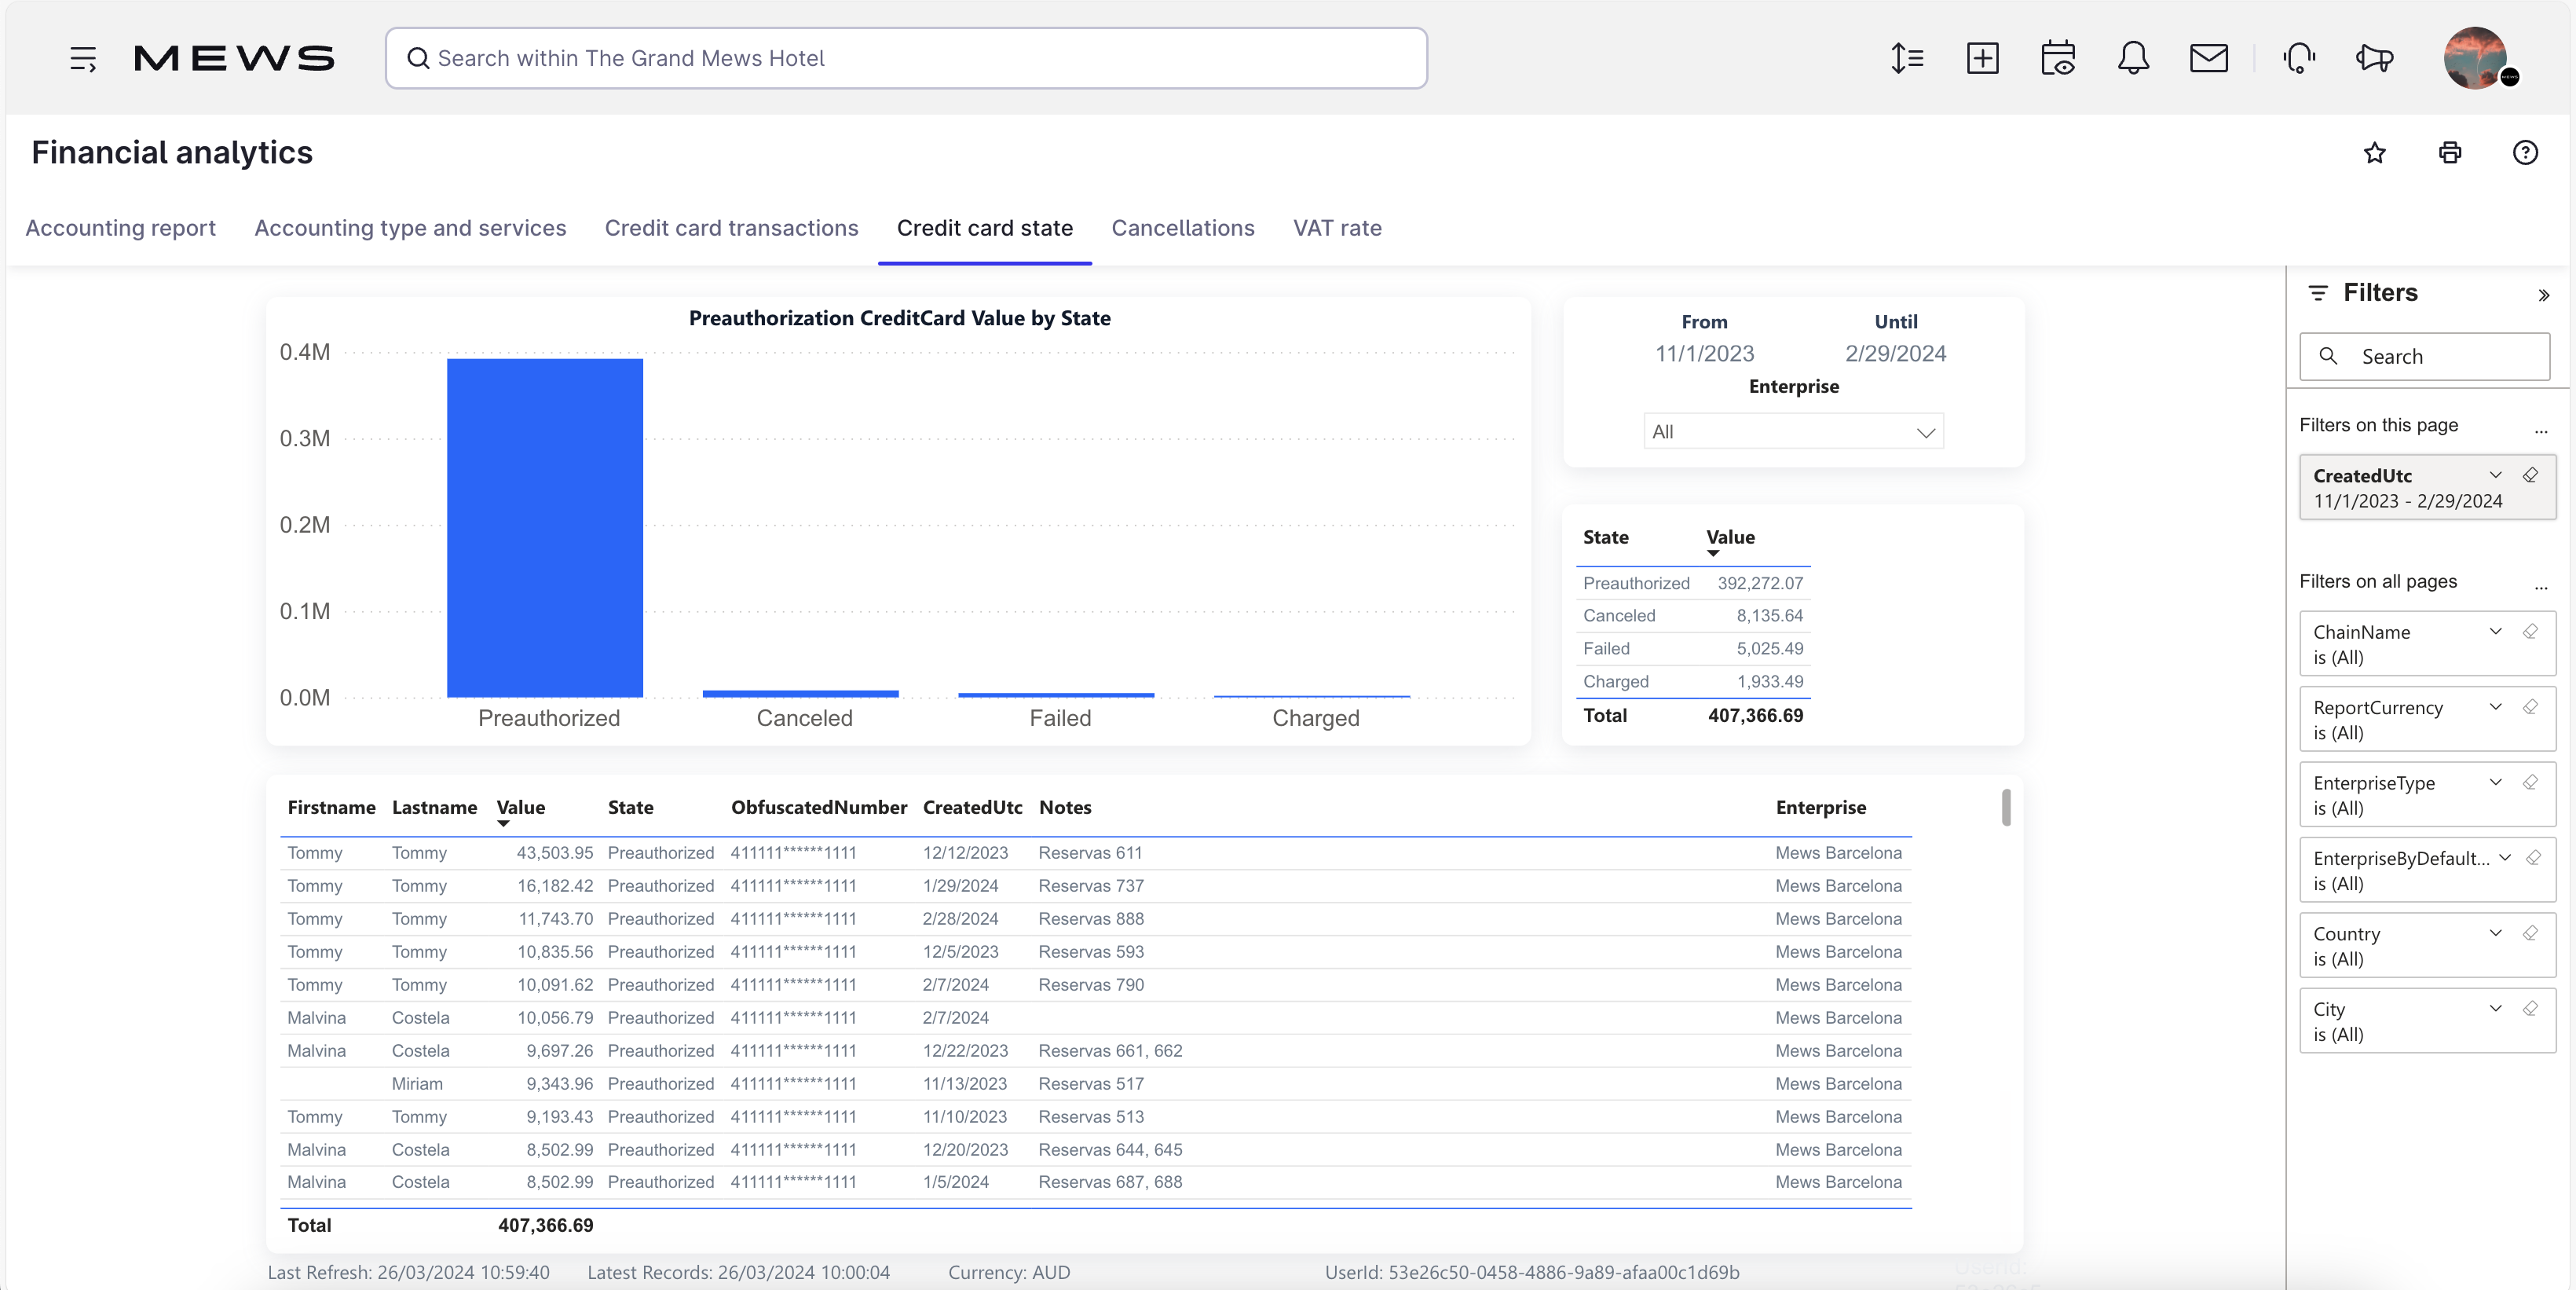2576x1290 pixels.
Task: Click the Until date 2/29/2024
Action: tap(1895, 354)
